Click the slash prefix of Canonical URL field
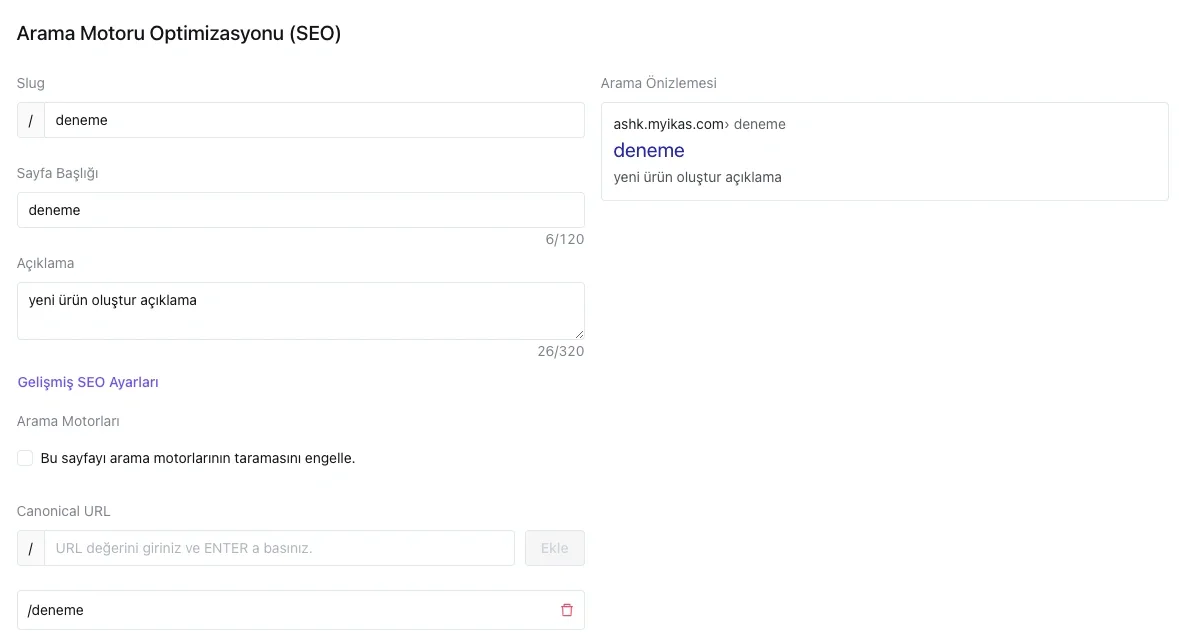This screenshot has width=1179, height=642. pyautogui.click(x=31, y=549)
